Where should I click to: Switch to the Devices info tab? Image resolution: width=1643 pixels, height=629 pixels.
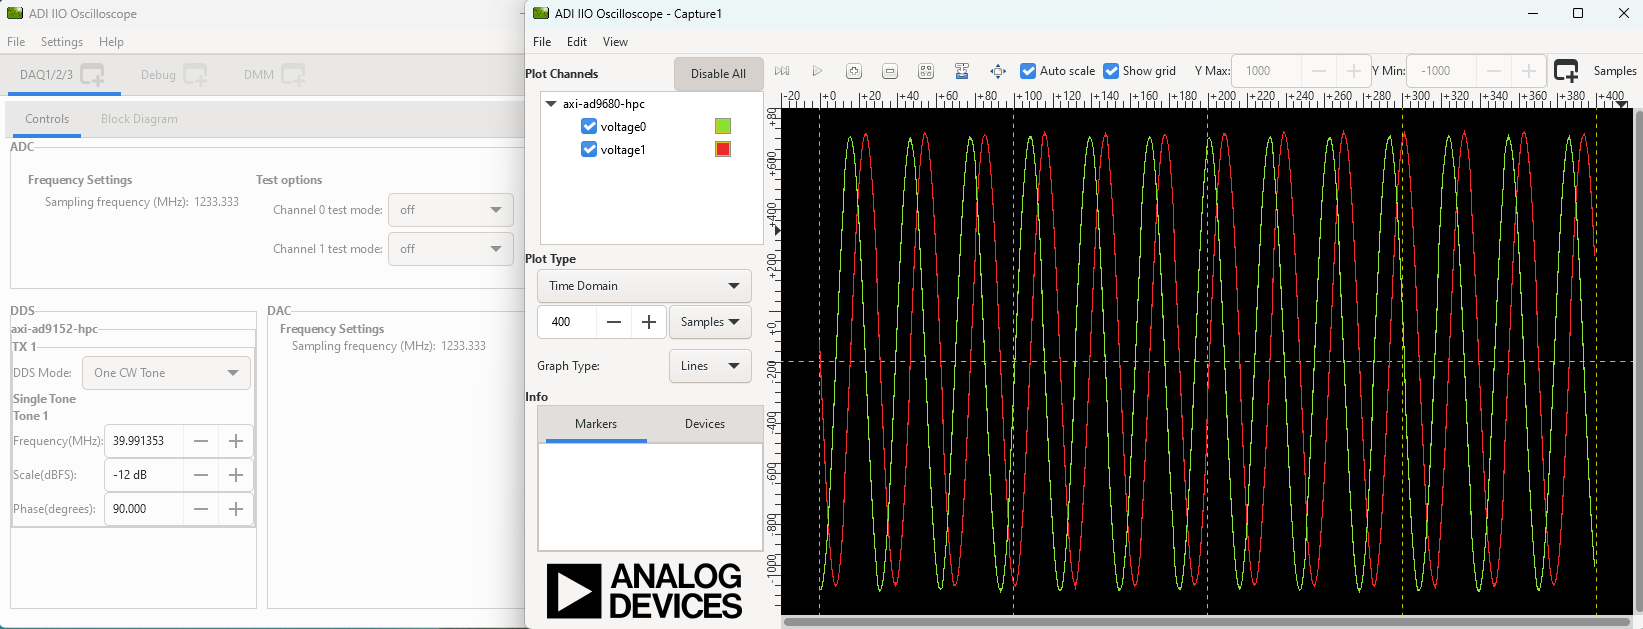click(705, 424)
